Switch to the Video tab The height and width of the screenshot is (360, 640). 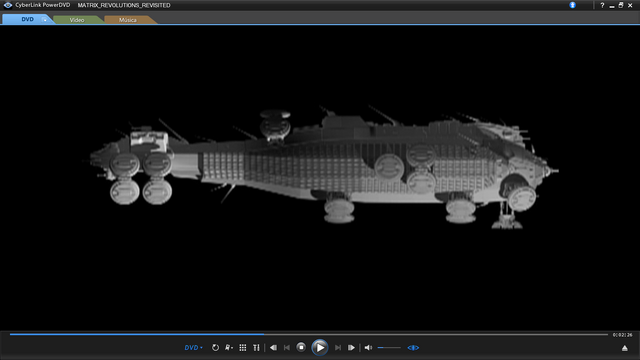coord(77,20)
